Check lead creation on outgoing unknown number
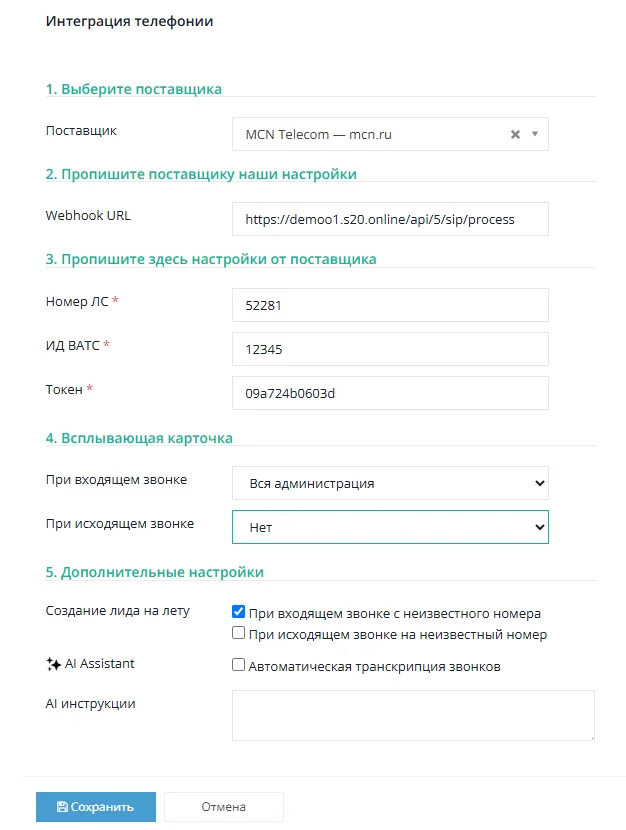The image size is (626, 830). click(x=238, y=633)
